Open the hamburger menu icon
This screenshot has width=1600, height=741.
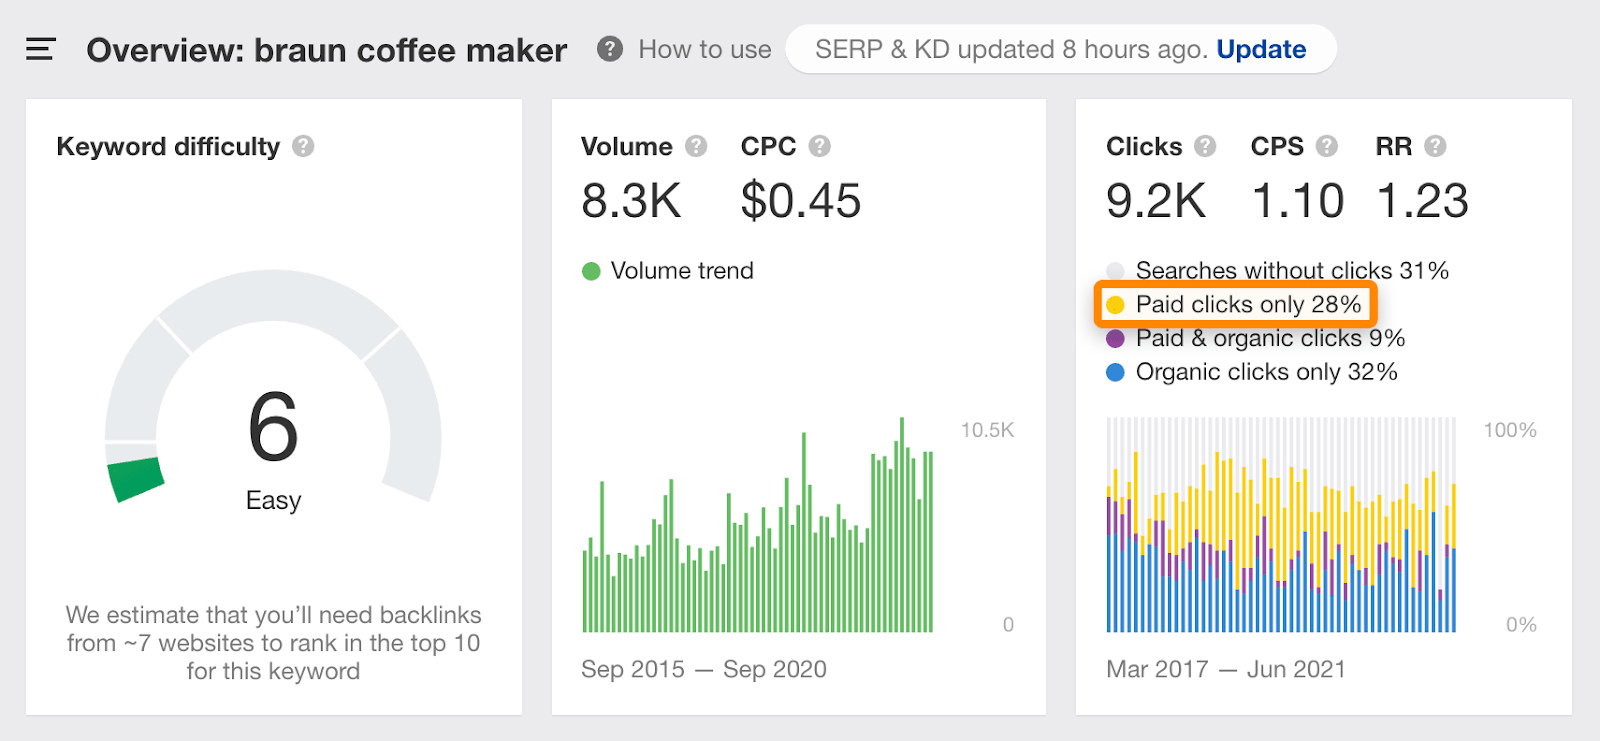click(x=40, y=49)
